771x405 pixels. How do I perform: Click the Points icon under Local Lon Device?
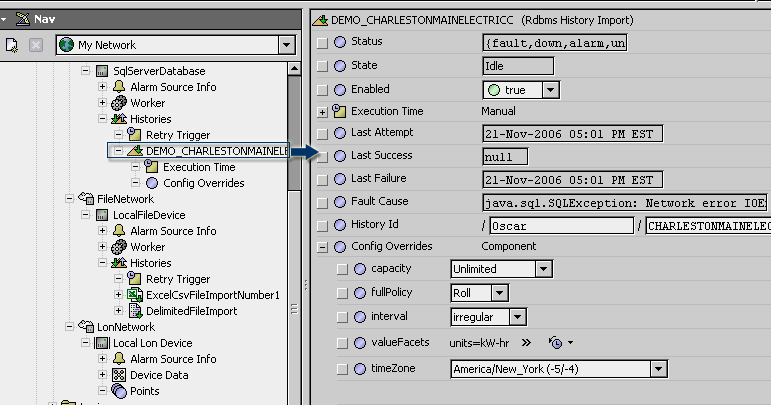pos(120,391)
